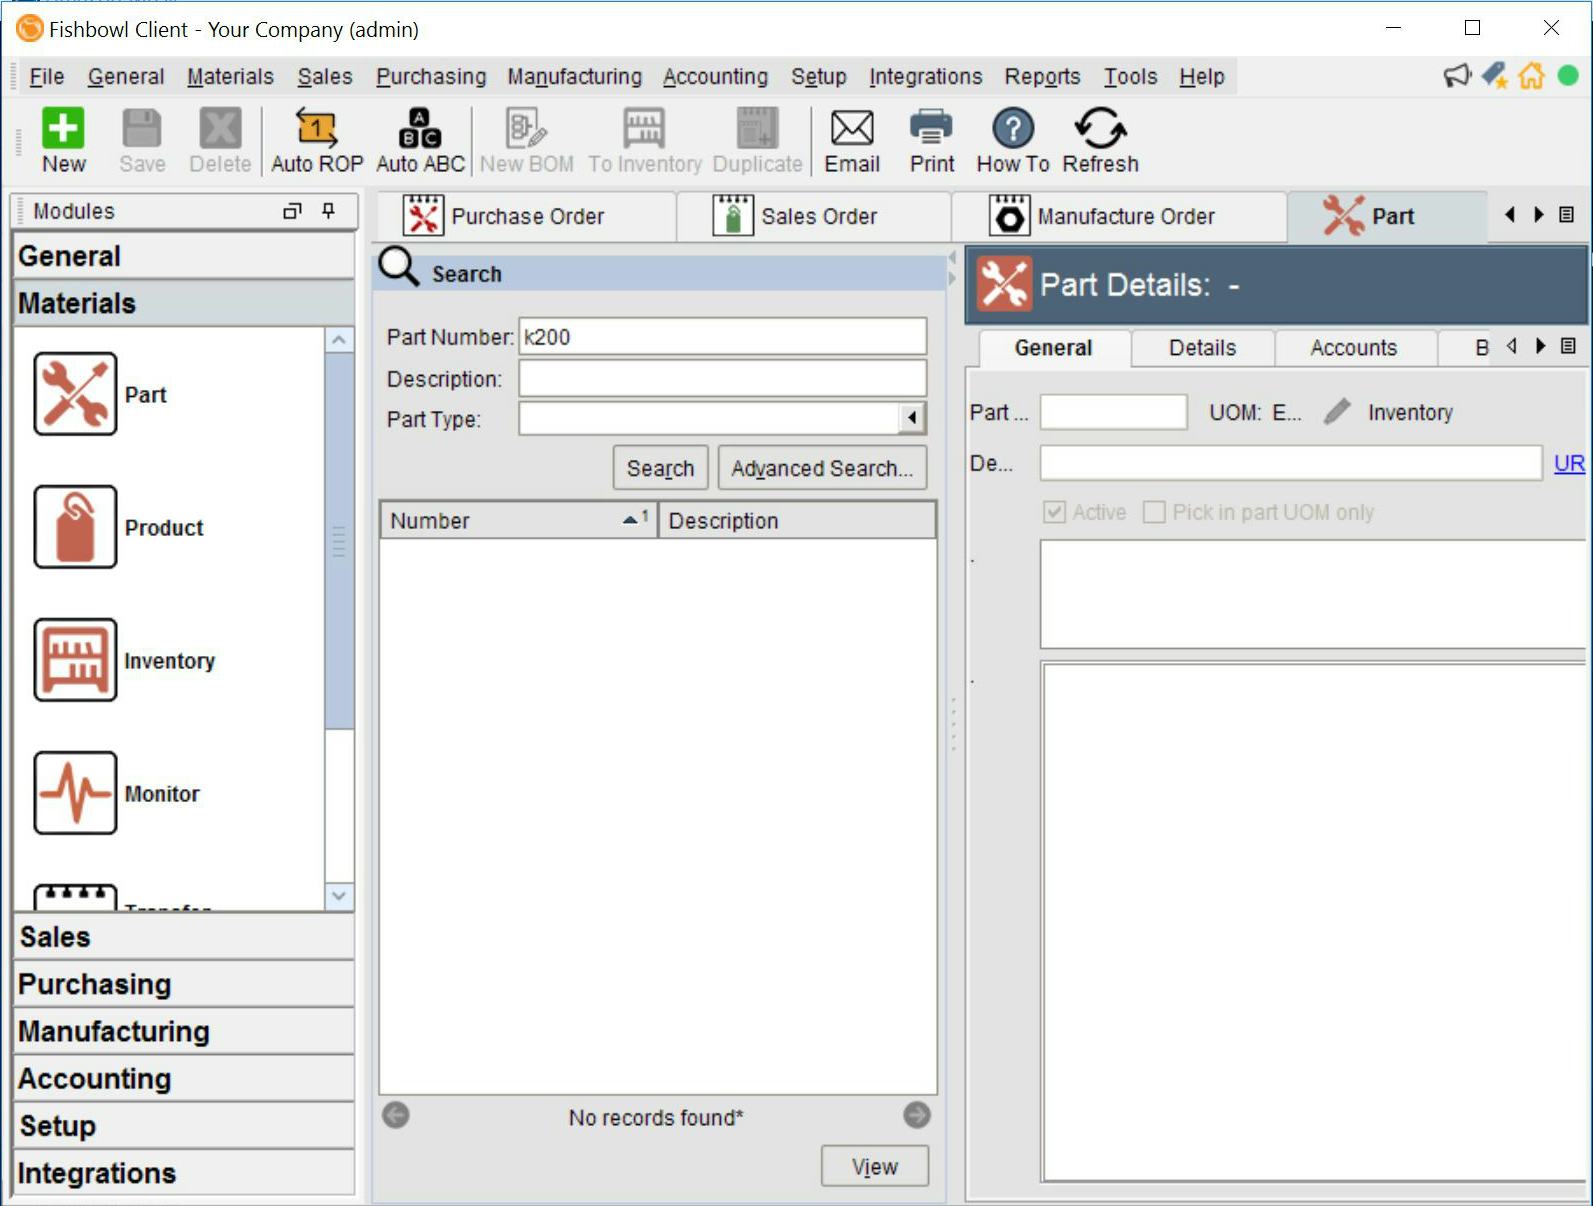This screenshot has width=1593, height=1206.
Task: Click the Search button
Action: [x=660, y=468]
